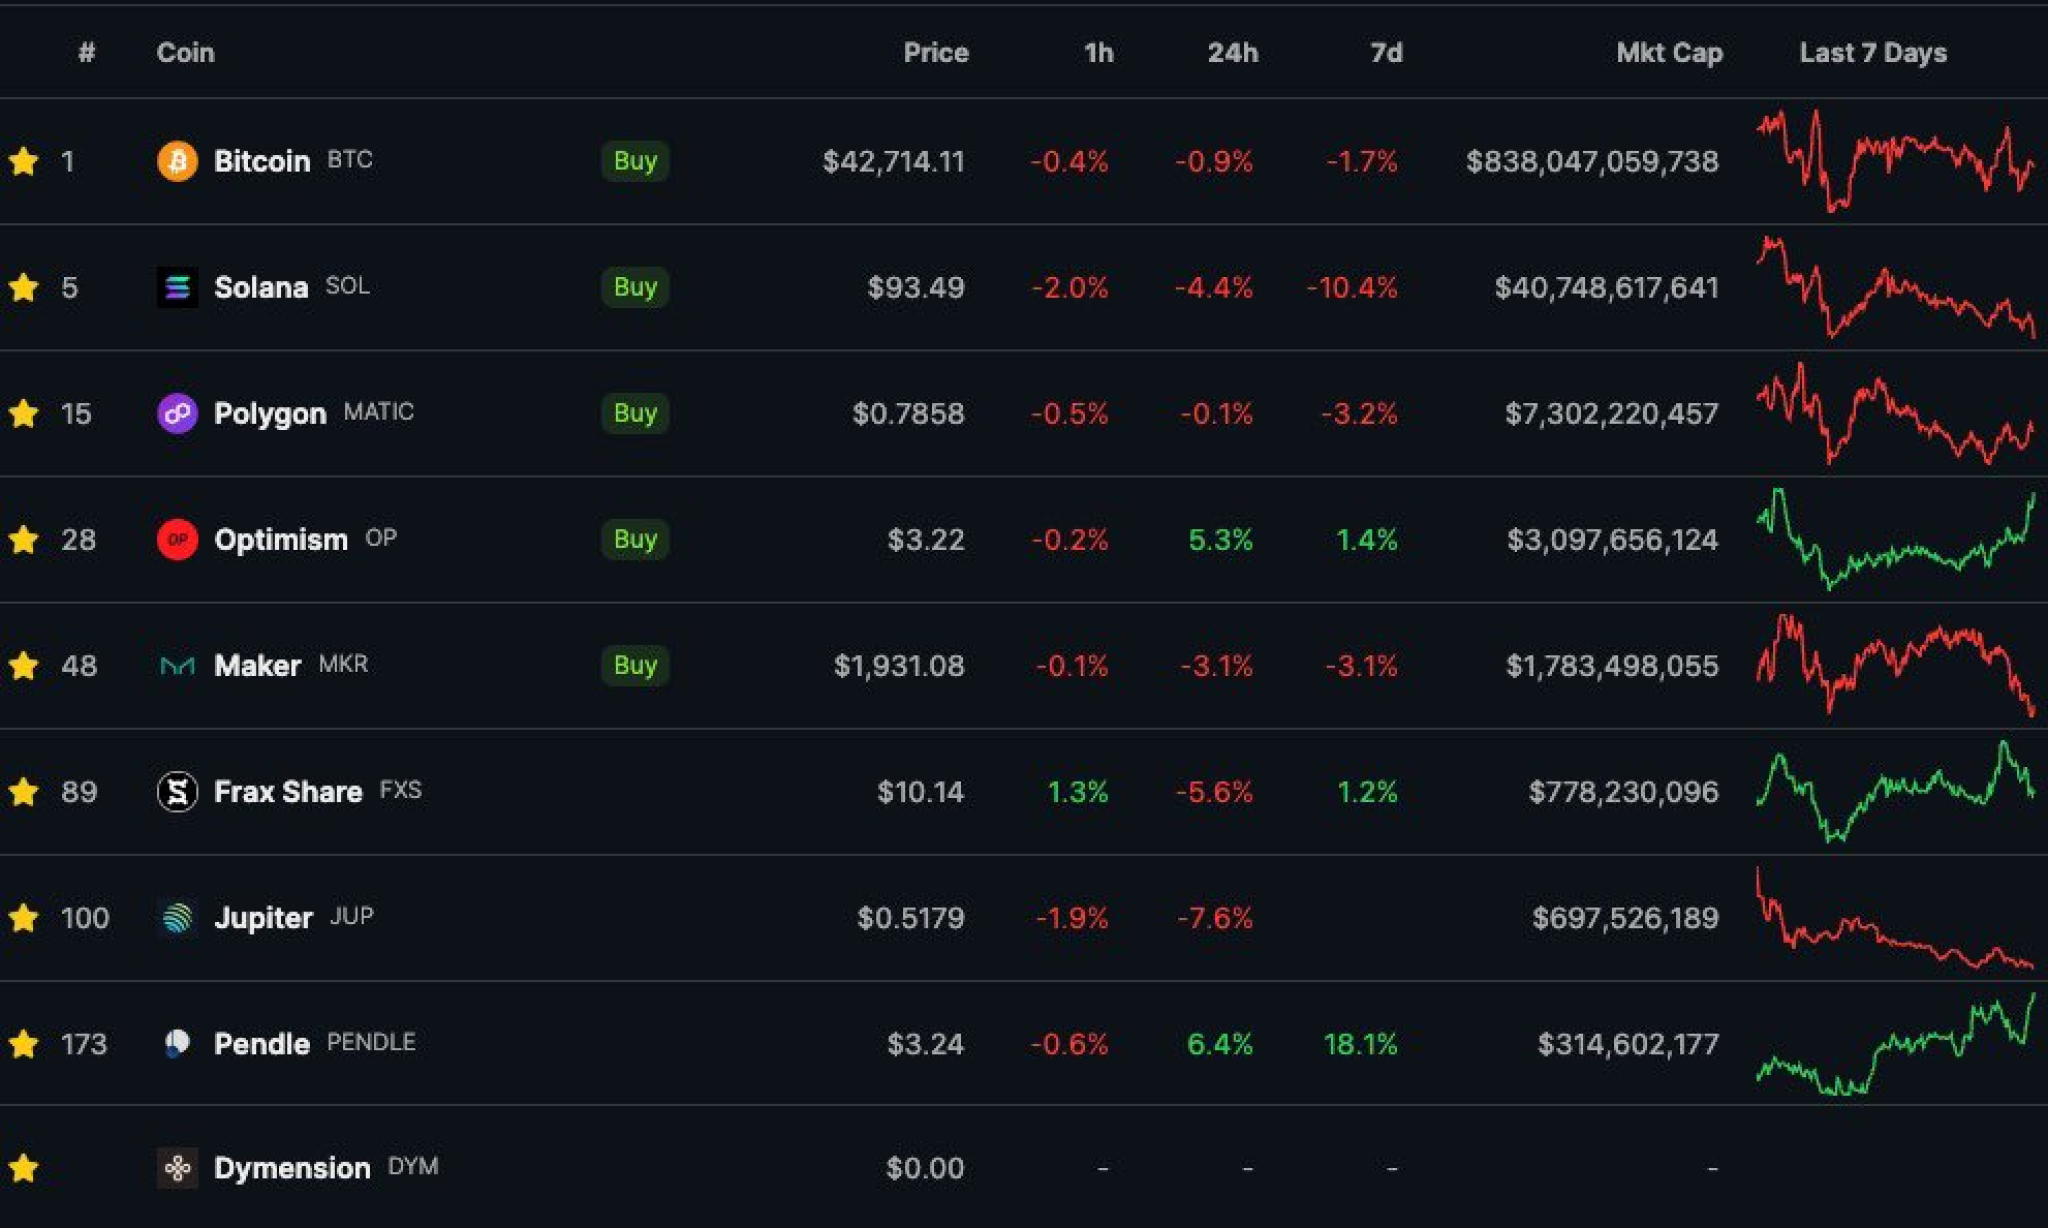
Task: Click Jupiter market cap $697,526,189
Action: pos(1625,917)
